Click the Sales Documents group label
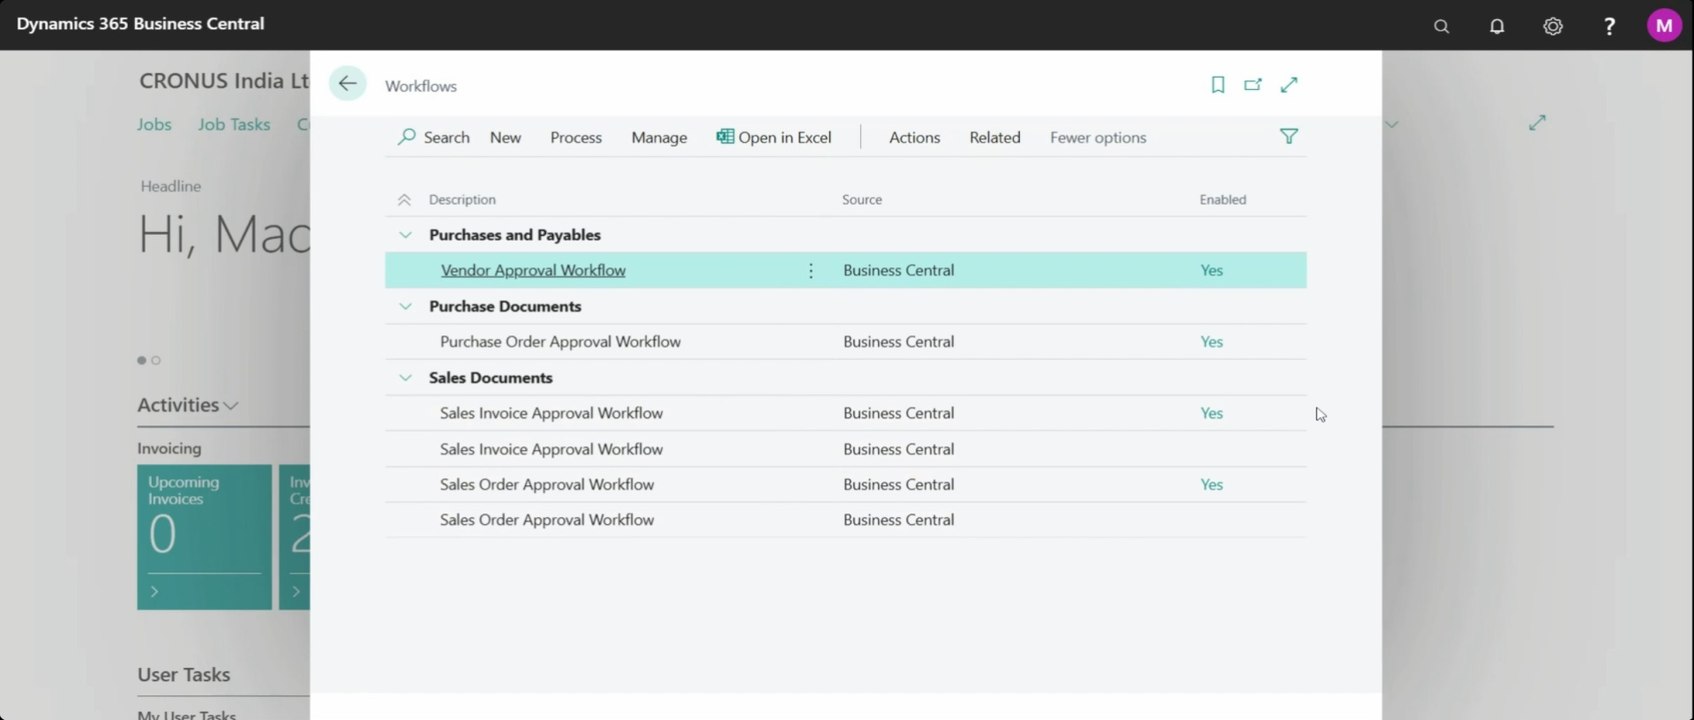The image size is (1694, 720). click(x=490, y=378)
